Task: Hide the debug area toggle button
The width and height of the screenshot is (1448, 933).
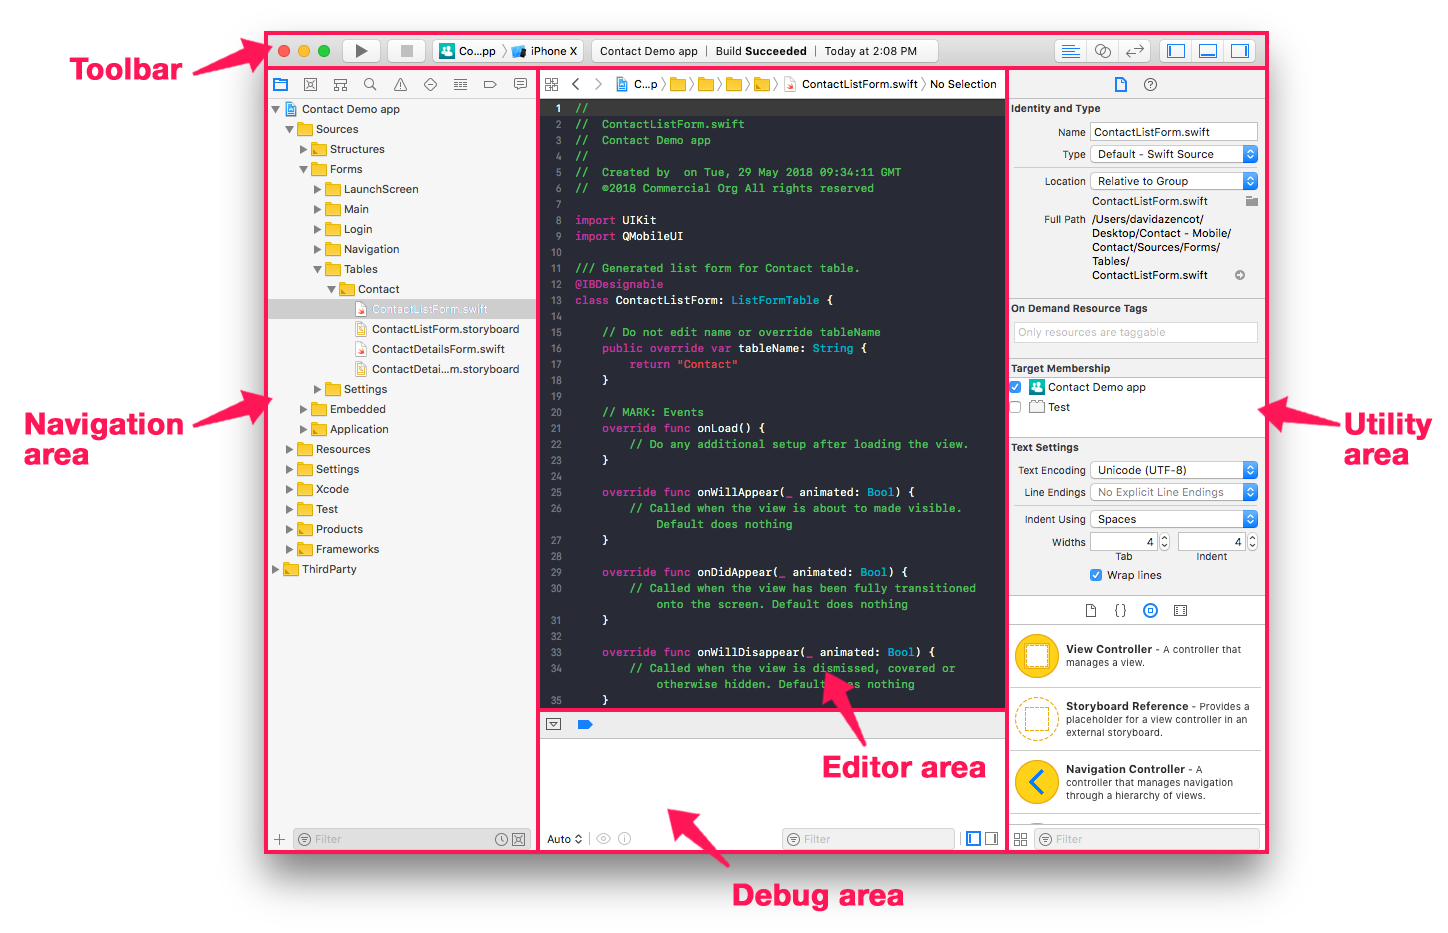Action: [553, 724]
